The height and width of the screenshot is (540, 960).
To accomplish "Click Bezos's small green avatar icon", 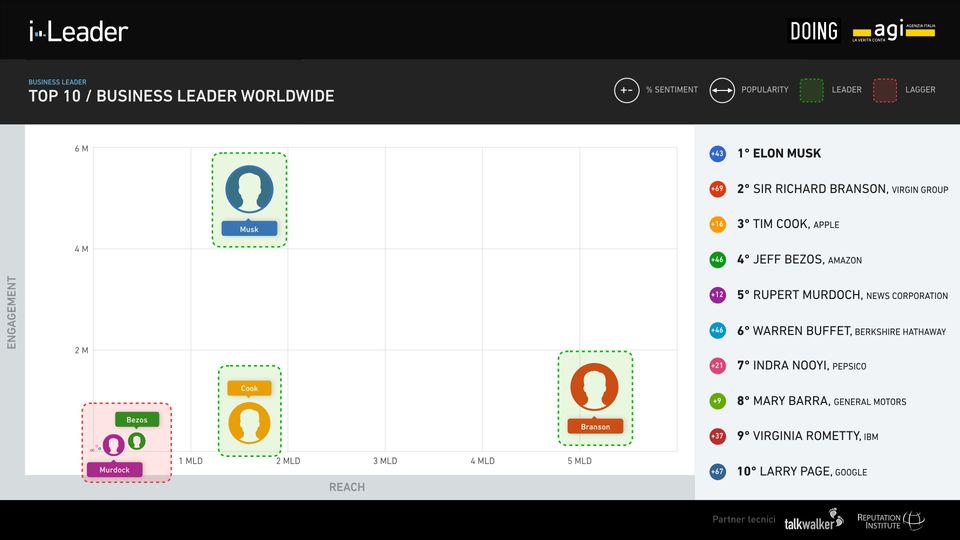I will coord(136,440).
